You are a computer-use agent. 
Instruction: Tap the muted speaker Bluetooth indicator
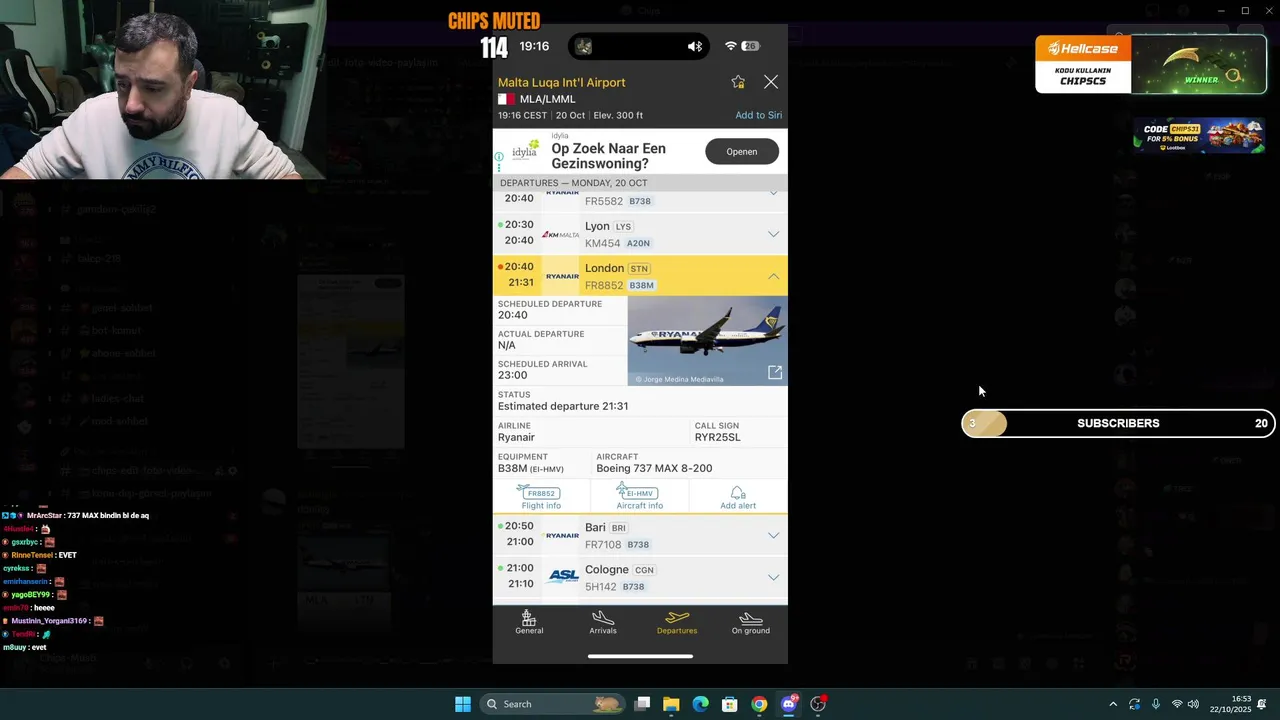(695, 46)
